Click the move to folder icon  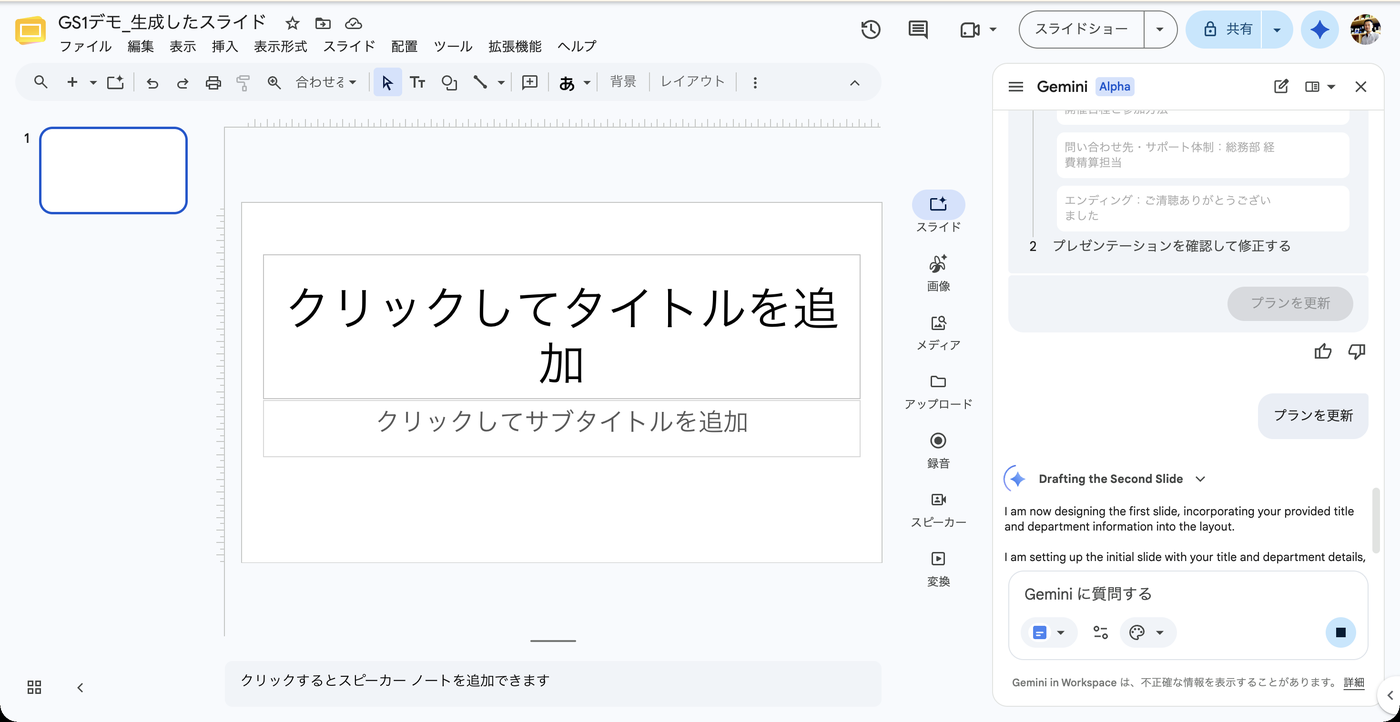[322, 23]
